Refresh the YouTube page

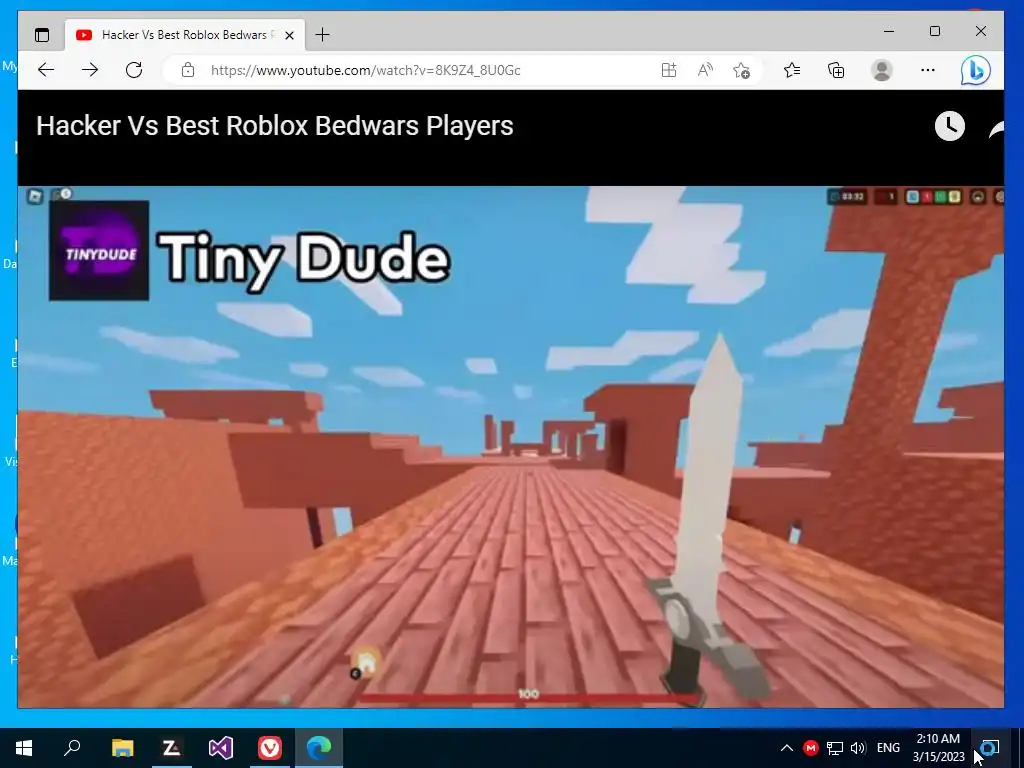(x=134, y=70)
